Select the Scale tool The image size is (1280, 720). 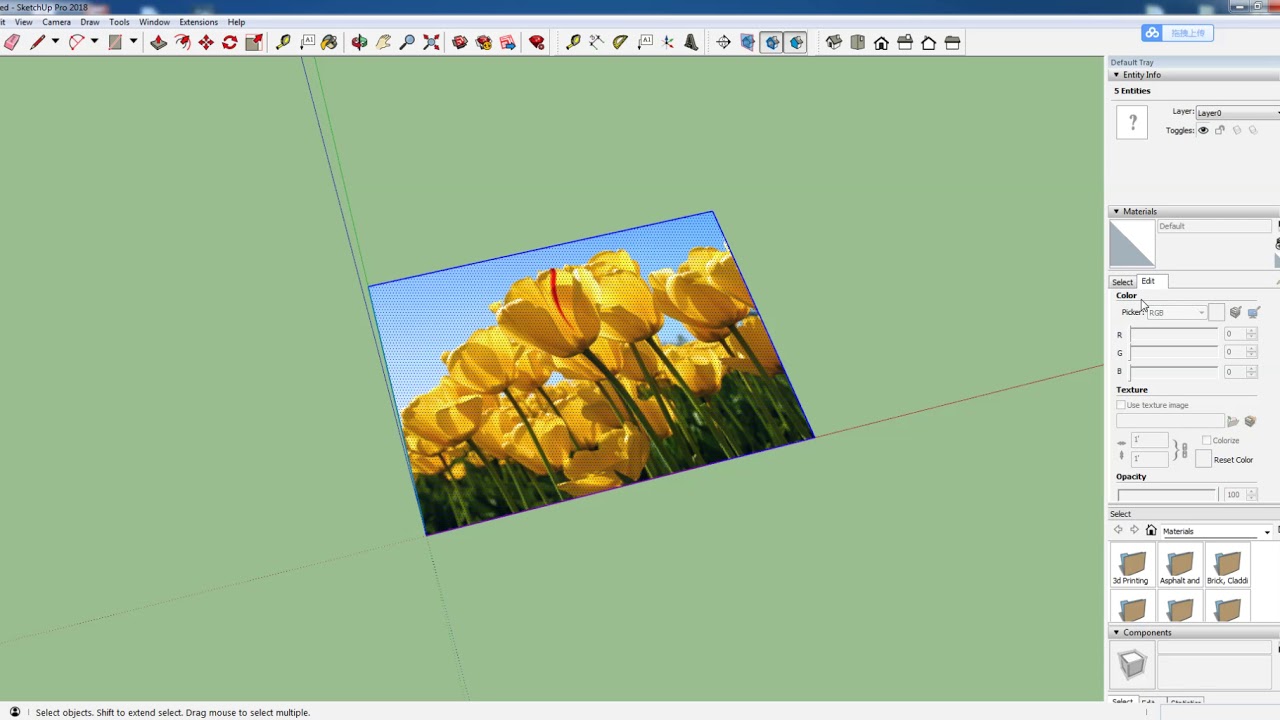click(254, 42)
